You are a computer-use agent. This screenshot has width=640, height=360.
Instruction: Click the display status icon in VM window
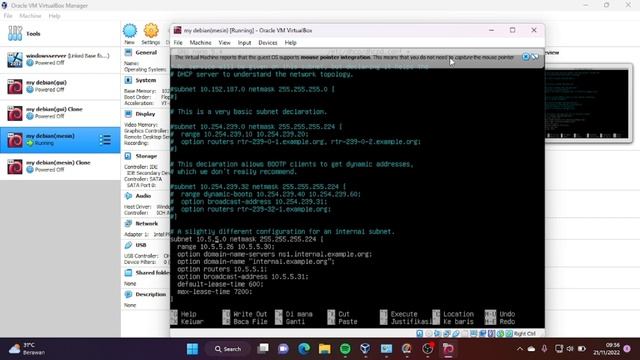point(473,333)
